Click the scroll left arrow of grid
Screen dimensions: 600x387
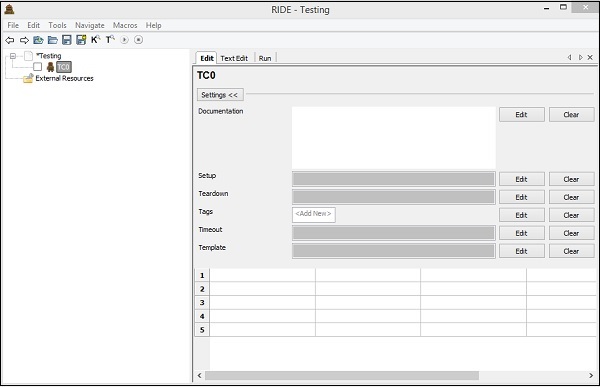click(199, 376)
